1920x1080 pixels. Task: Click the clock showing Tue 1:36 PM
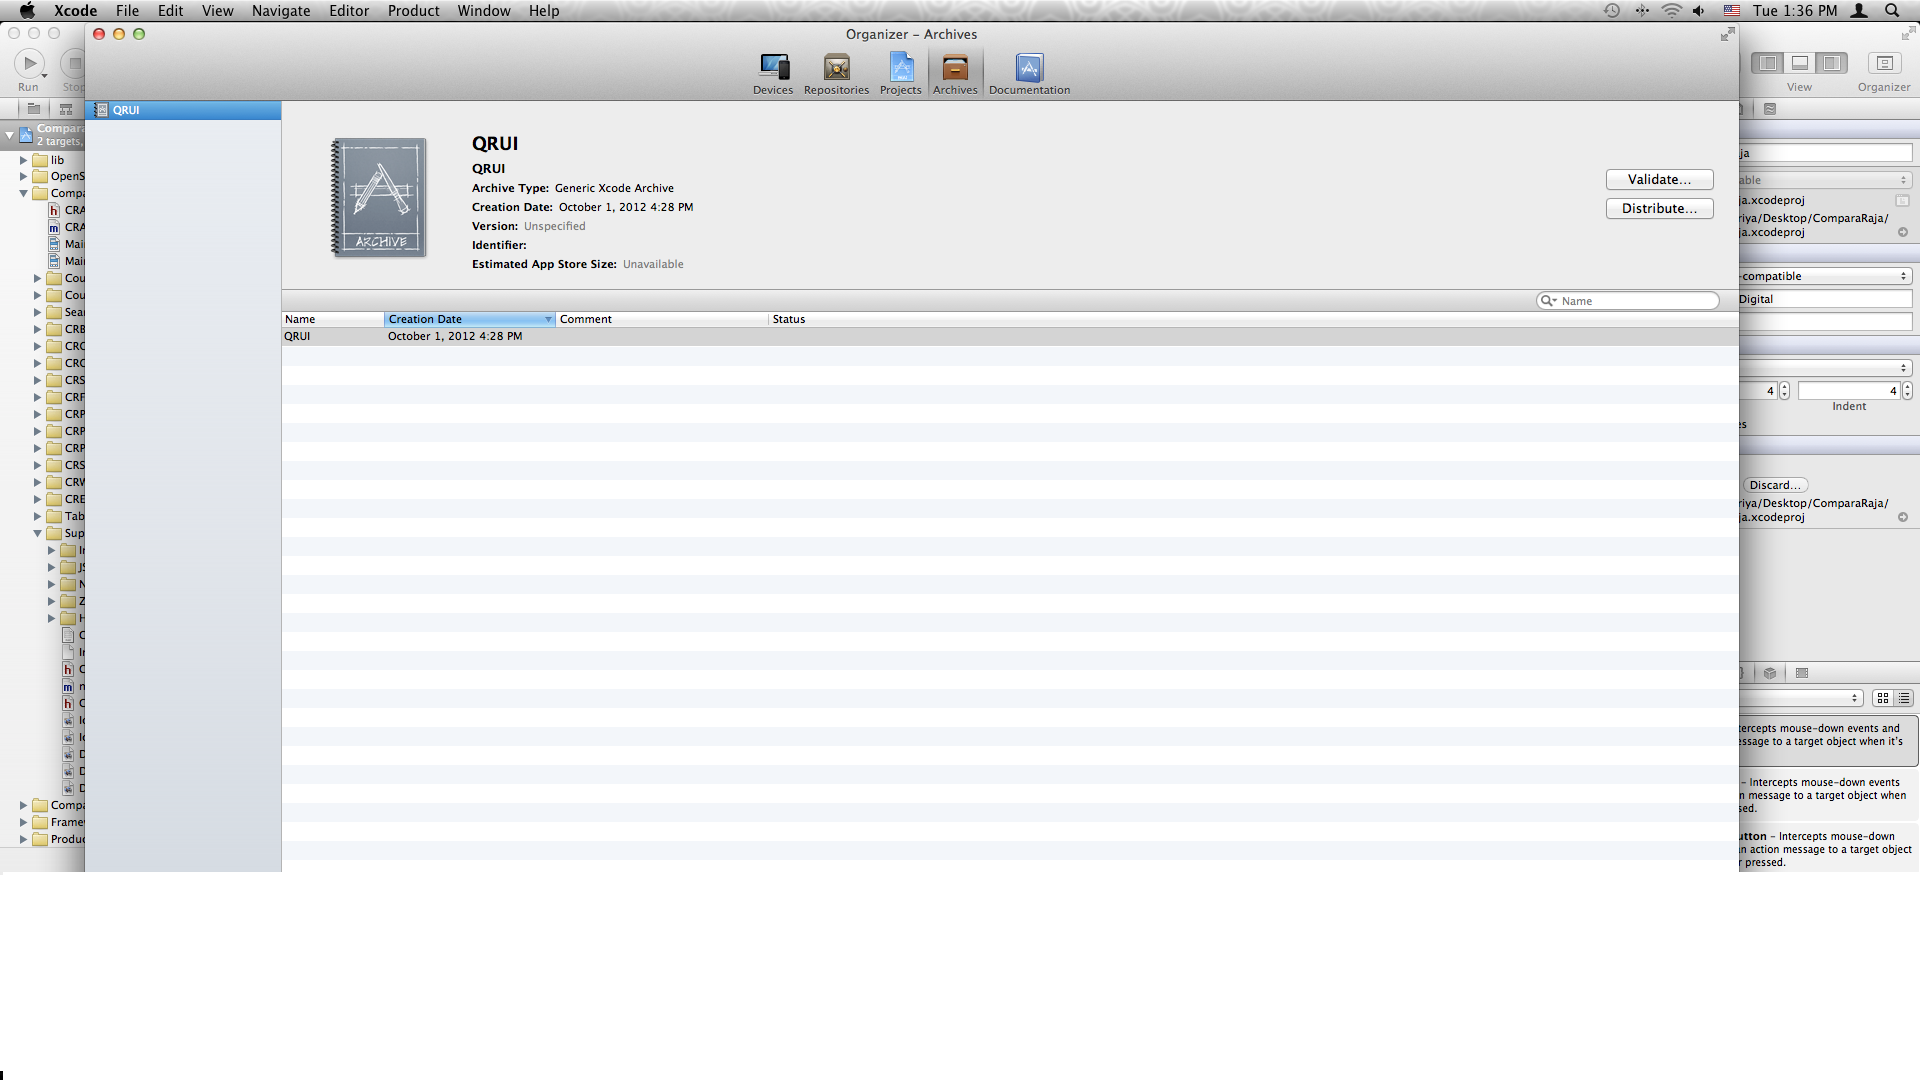[x=1794, y=11]
